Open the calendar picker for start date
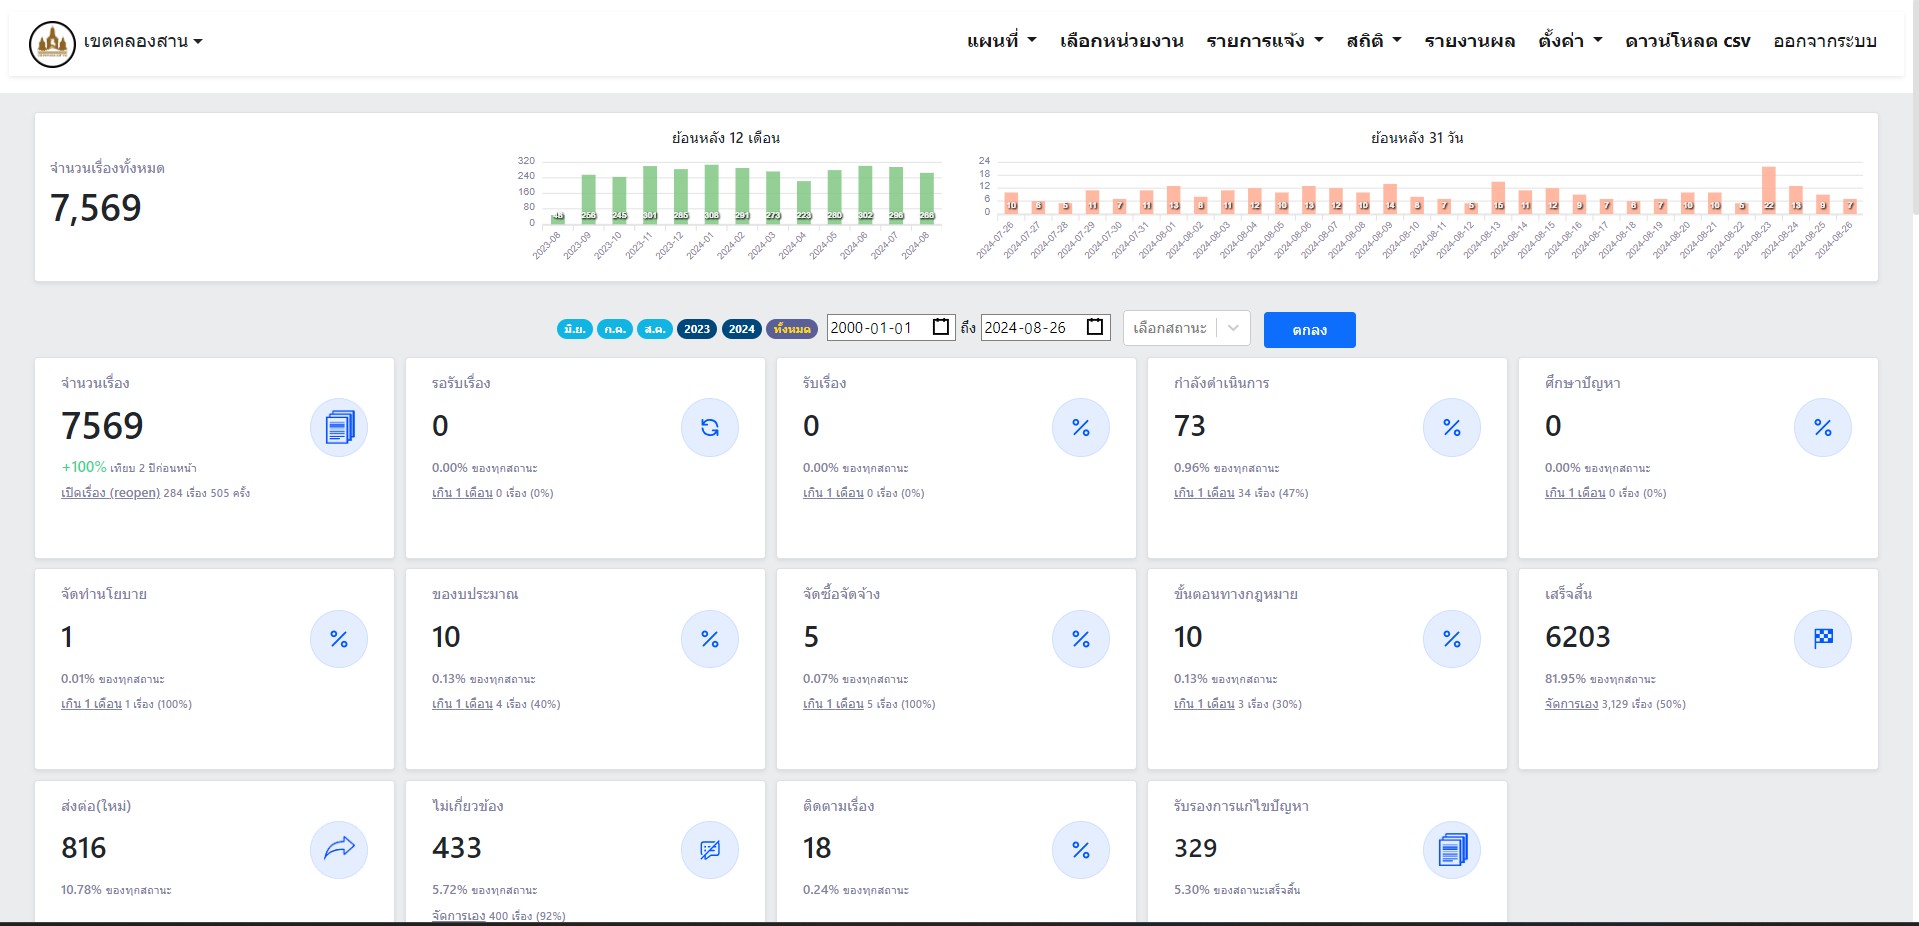The image size is (1919, 926). coord(941,327)
